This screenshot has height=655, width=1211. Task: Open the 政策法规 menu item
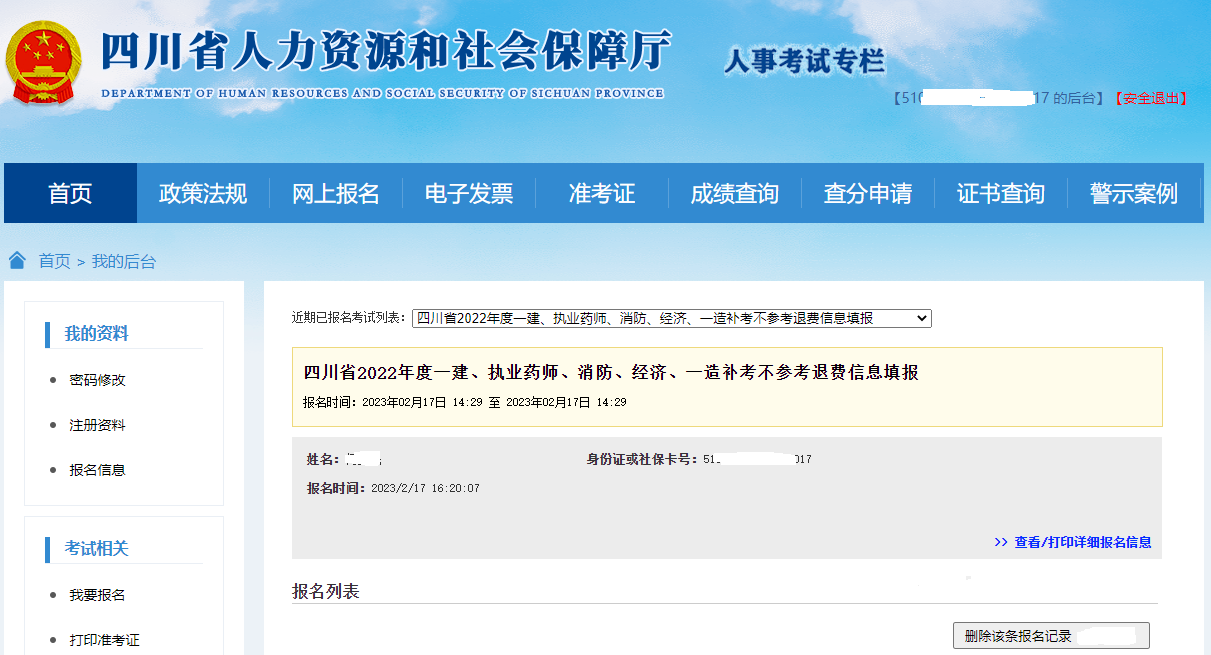(x=202, y=193)
